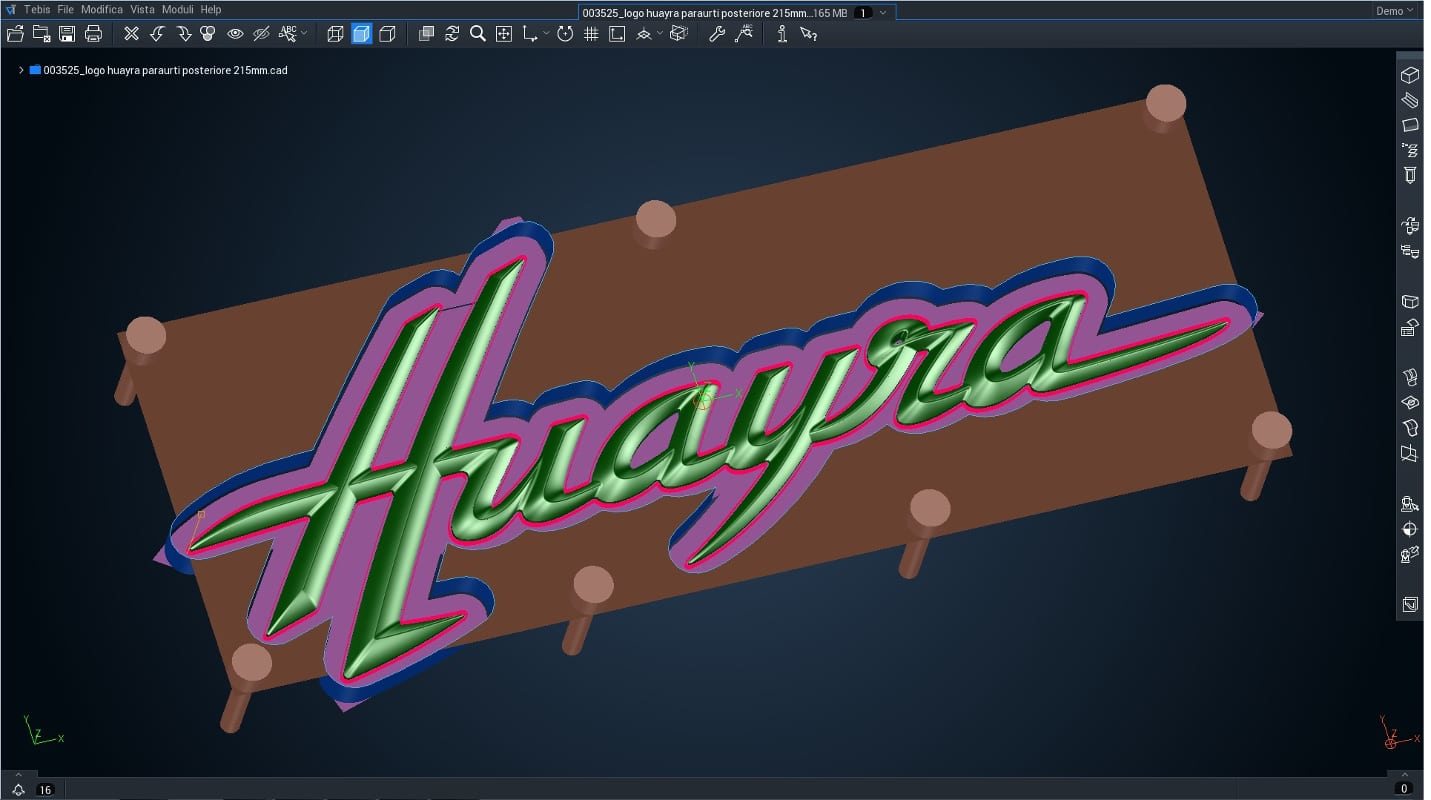This screenshot has width=1431, height=800.
Task: Open dropdown beside the ABC selection tool
Action: (x=304, y=34)
